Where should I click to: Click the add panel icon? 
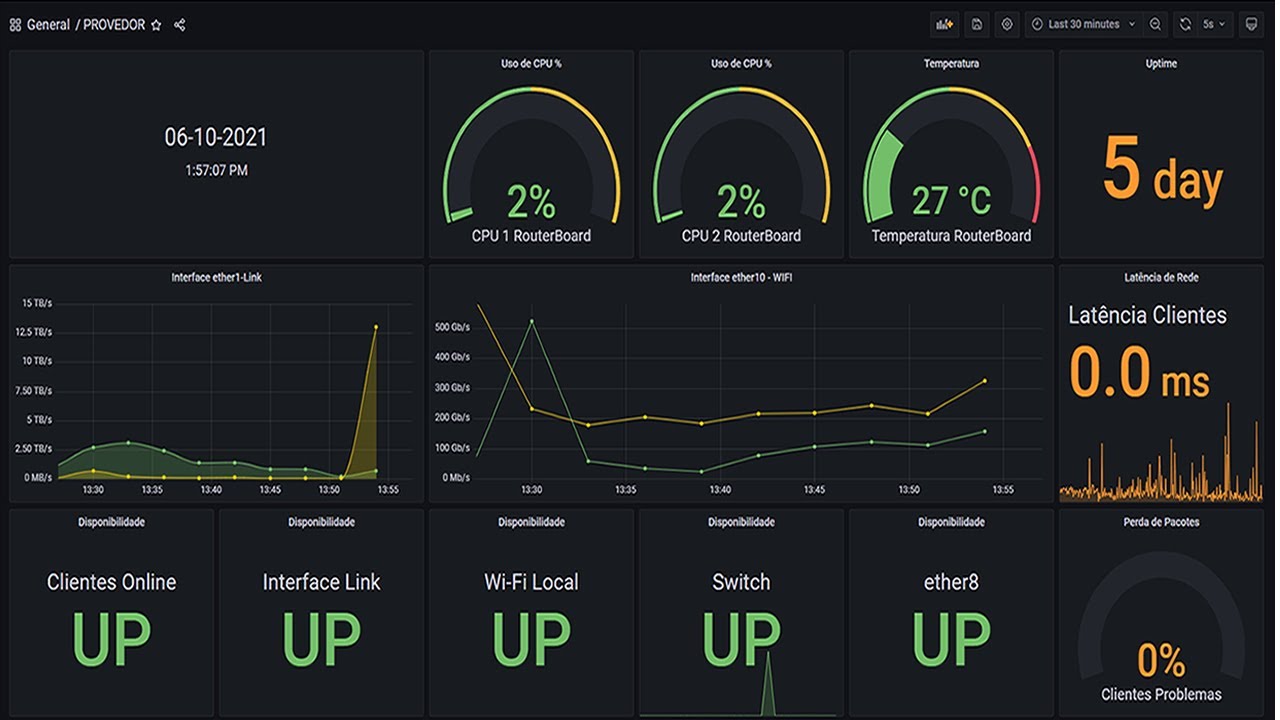point(944,24)
